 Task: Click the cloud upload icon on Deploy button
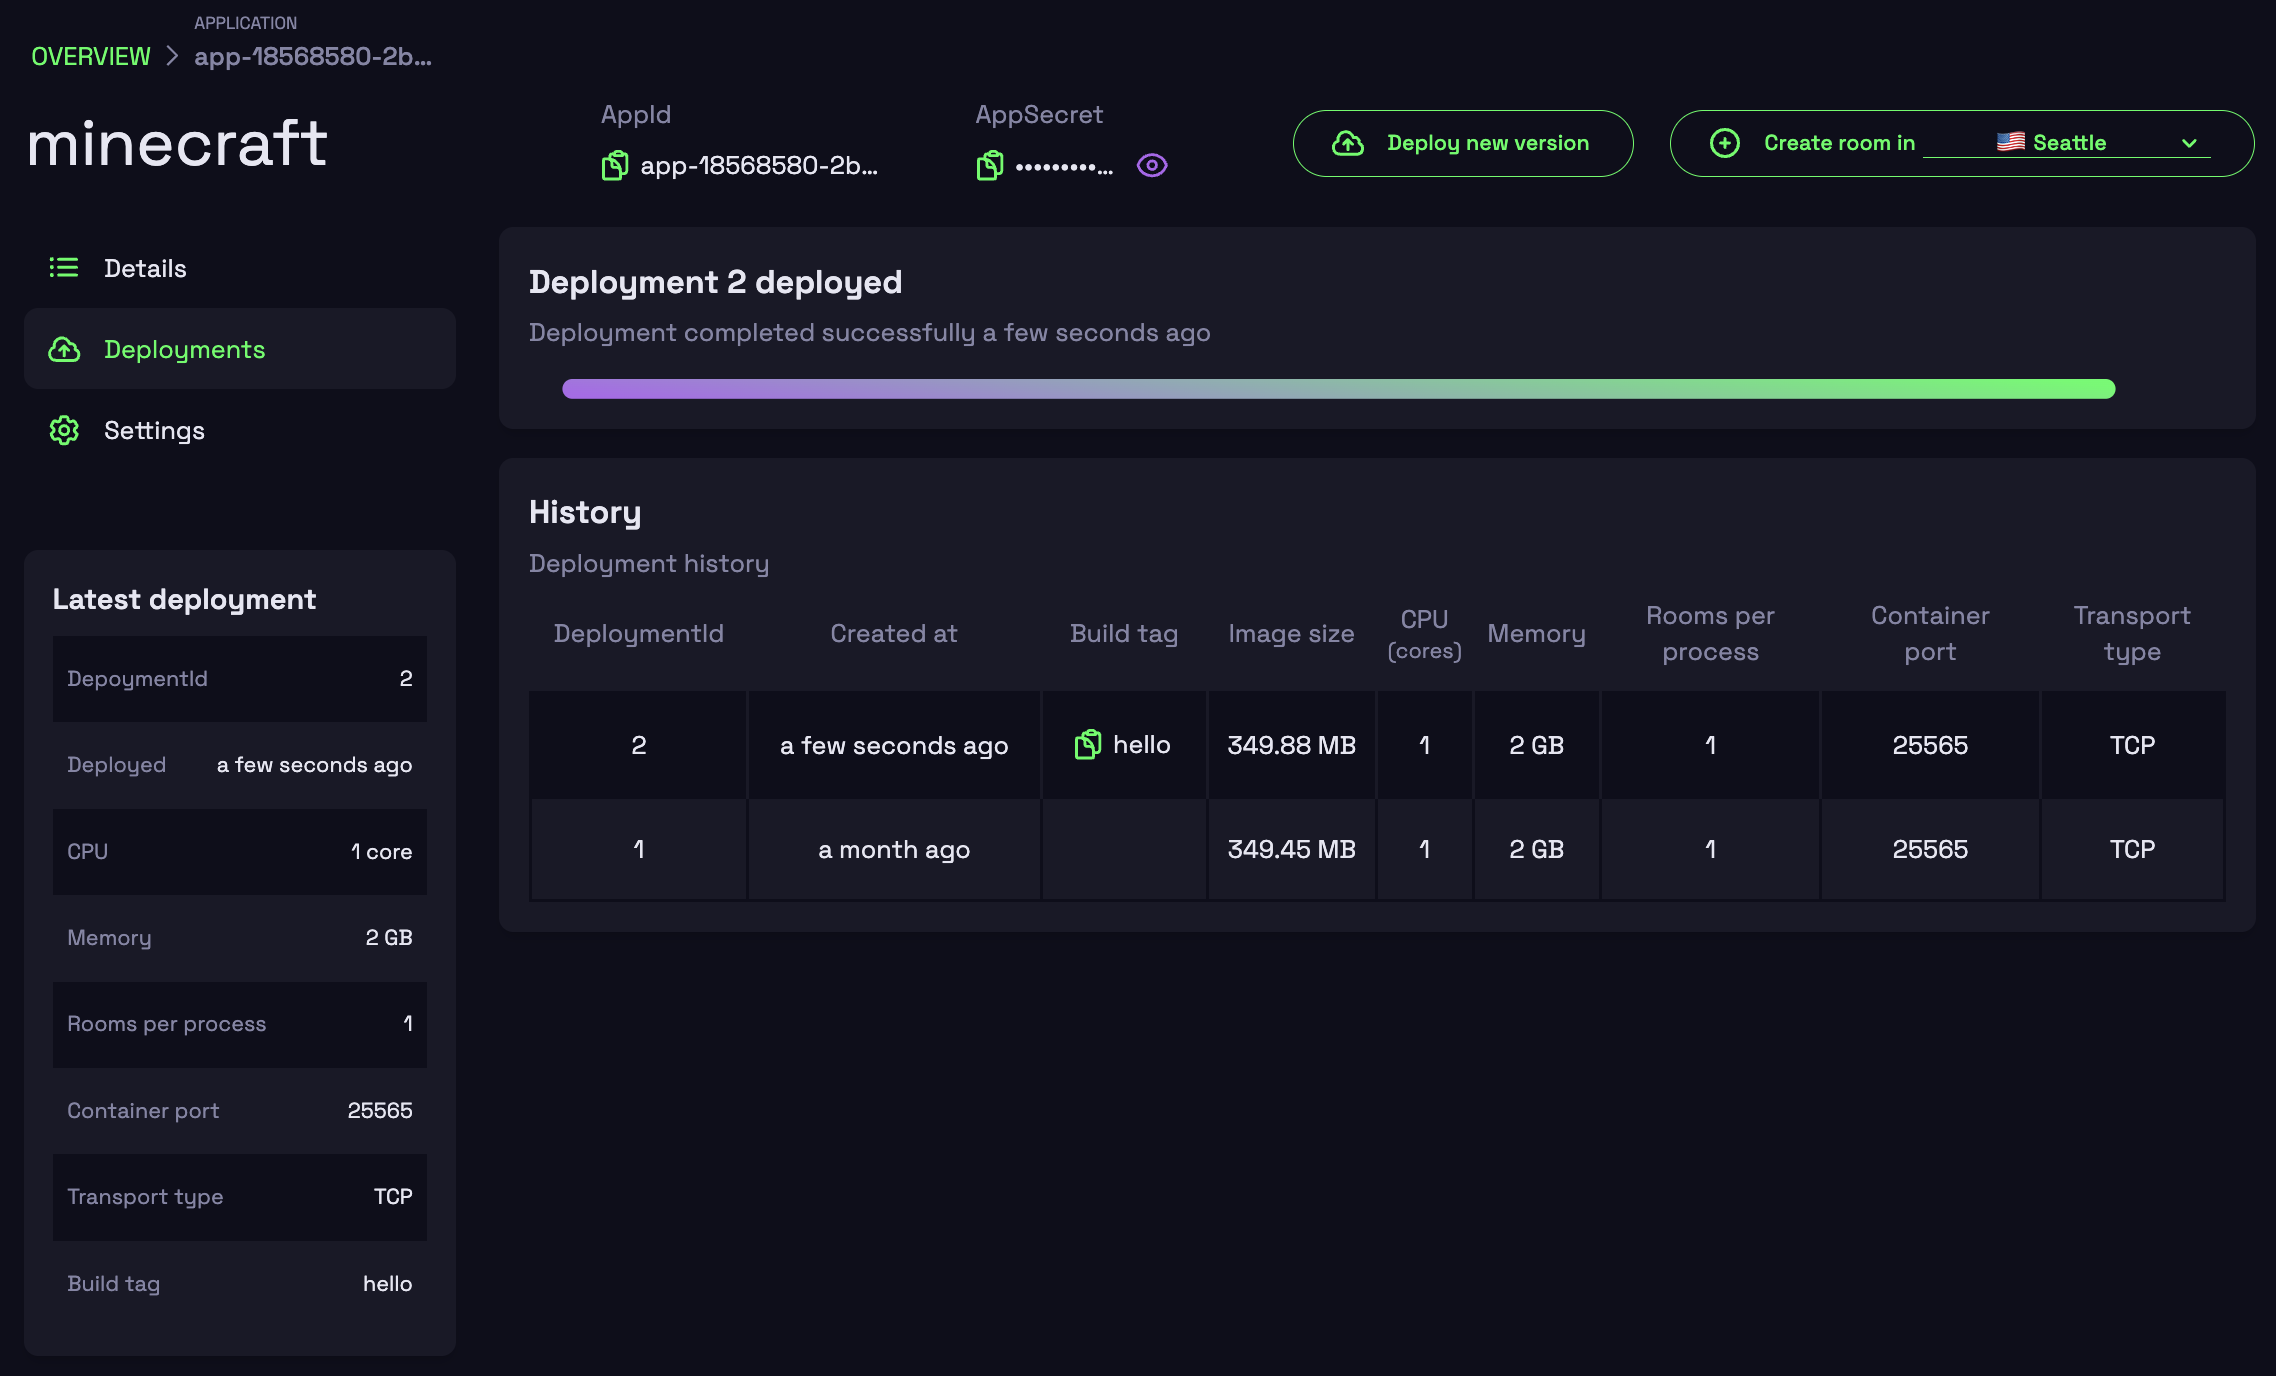1347,143
